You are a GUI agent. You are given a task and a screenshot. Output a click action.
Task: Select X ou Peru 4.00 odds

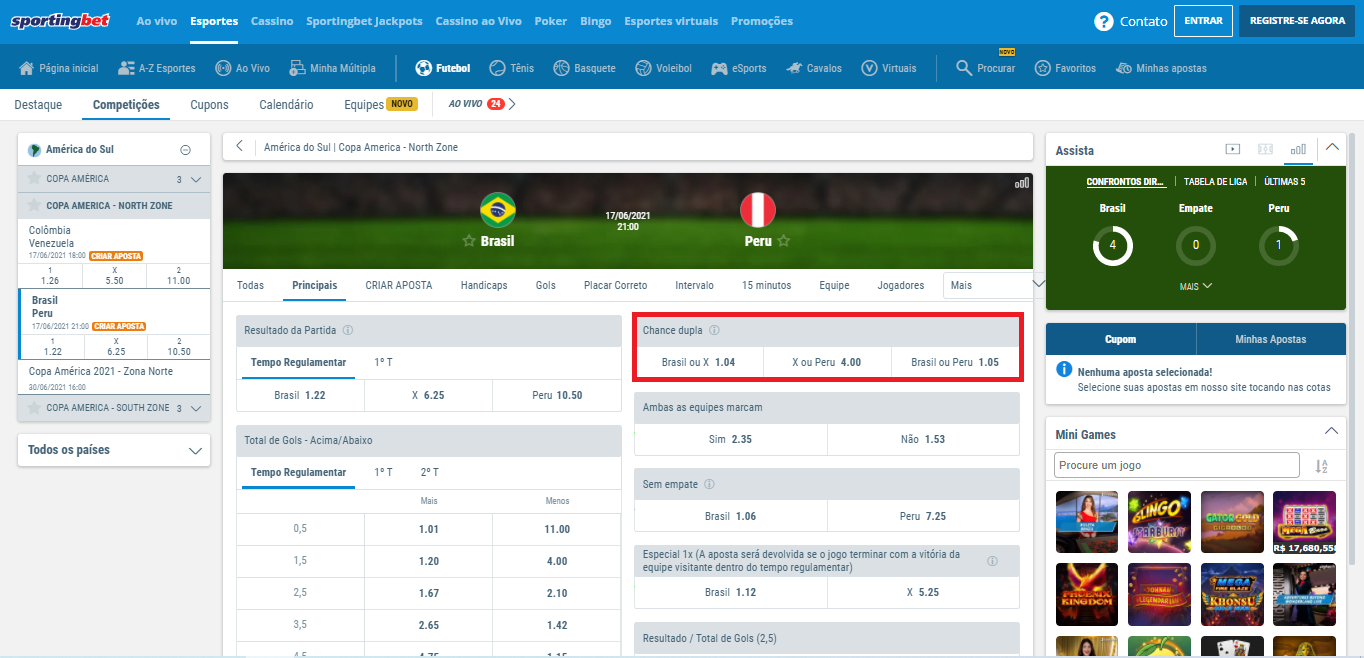(827, 362)
